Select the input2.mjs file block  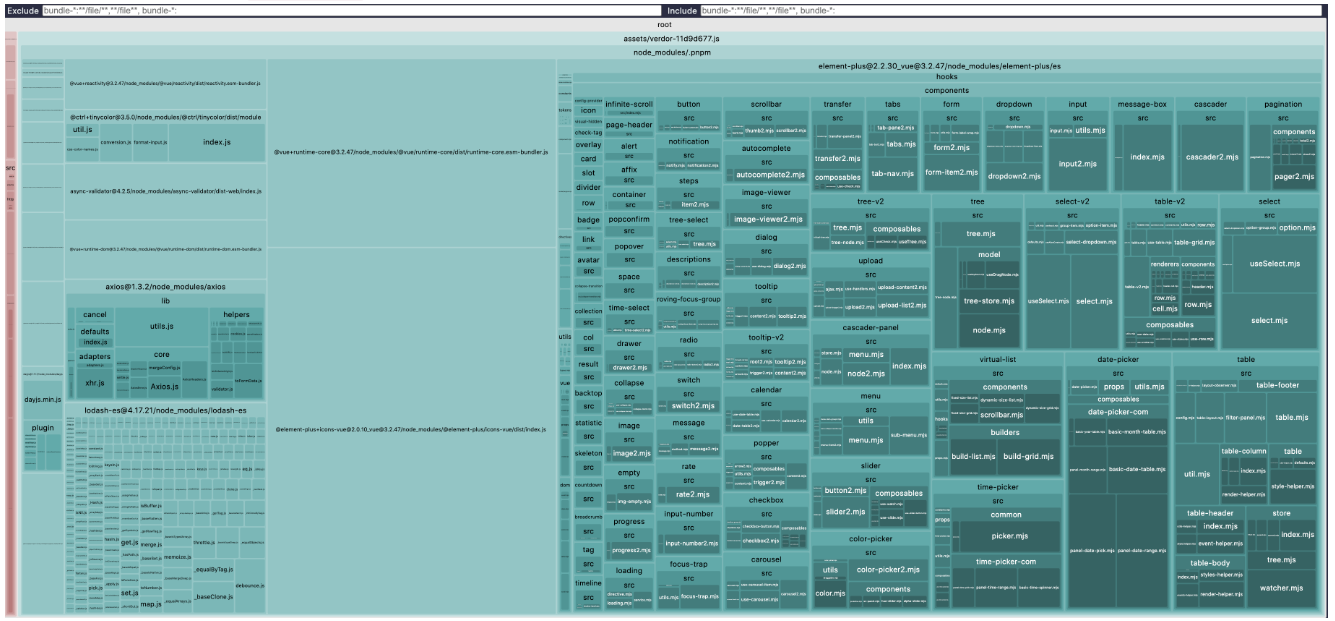[x=1077, y=163]
